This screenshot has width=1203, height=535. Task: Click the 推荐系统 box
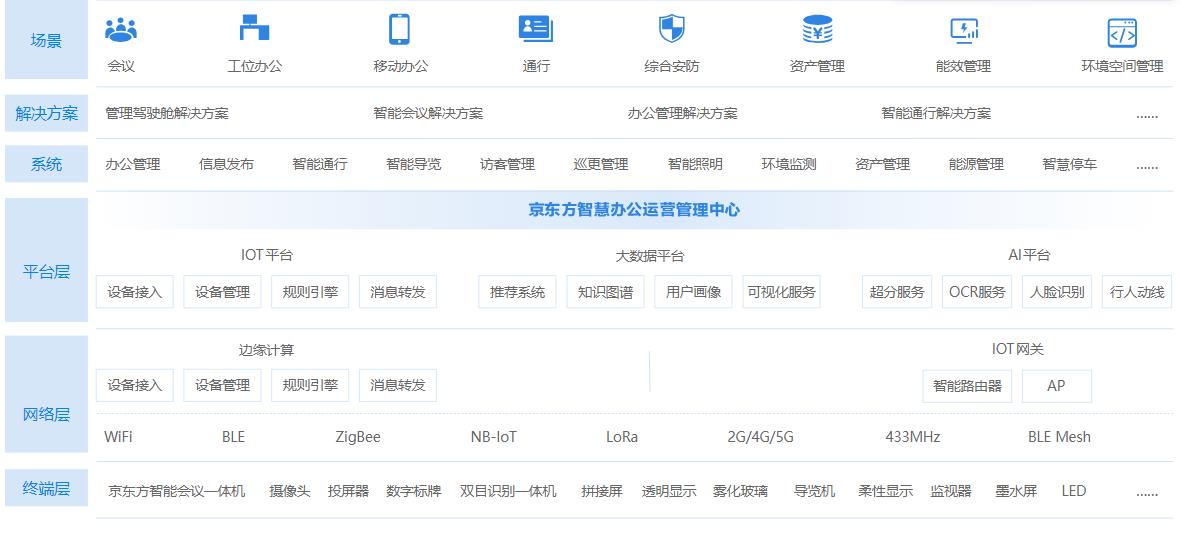pyautogui.click(x=518, y=292)
